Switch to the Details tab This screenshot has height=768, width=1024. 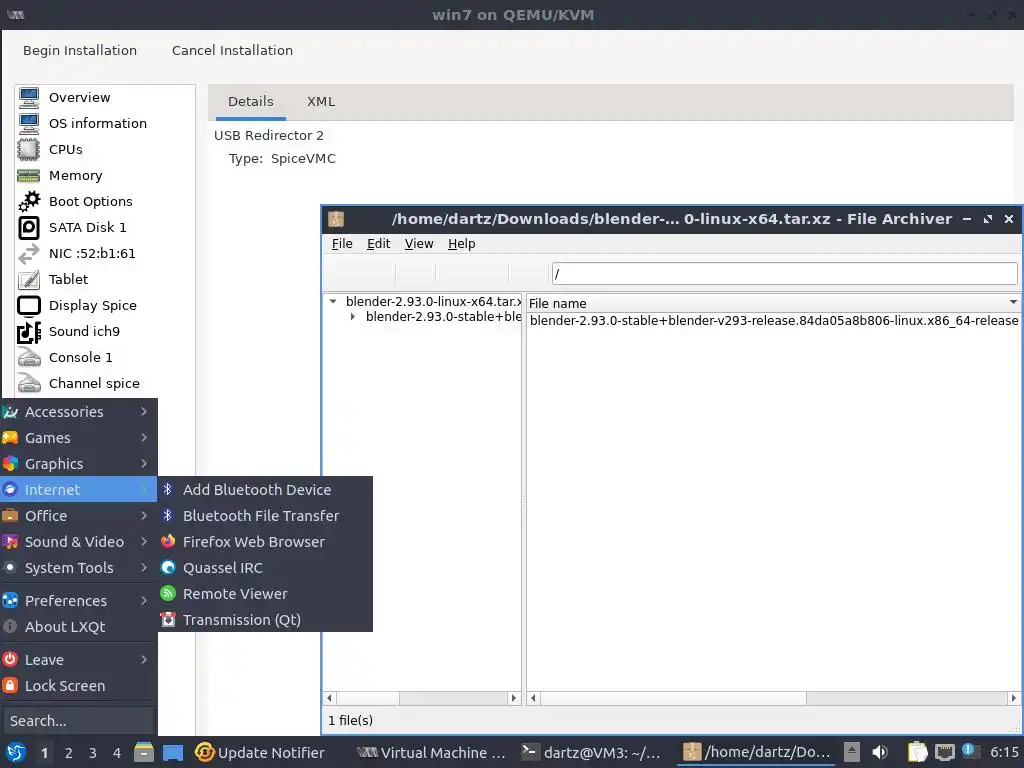pos(251,101)
